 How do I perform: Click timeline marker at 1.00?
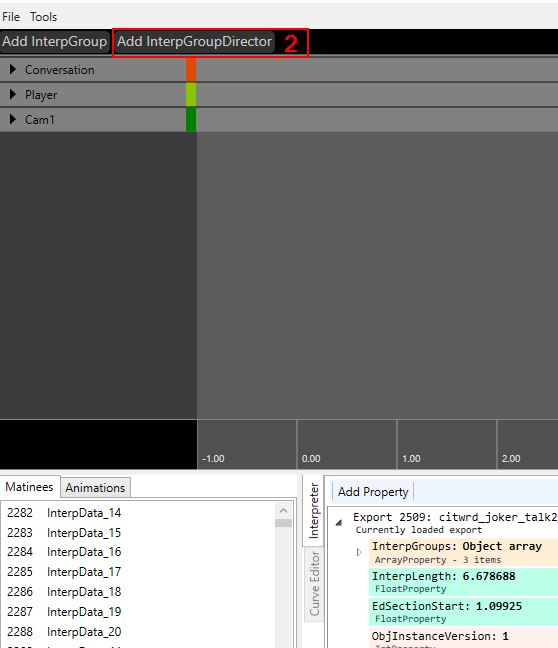click(411, 459)
